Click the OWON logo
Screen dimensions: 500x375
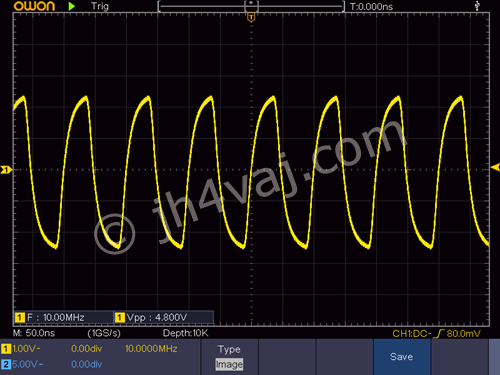pos(34,6)
